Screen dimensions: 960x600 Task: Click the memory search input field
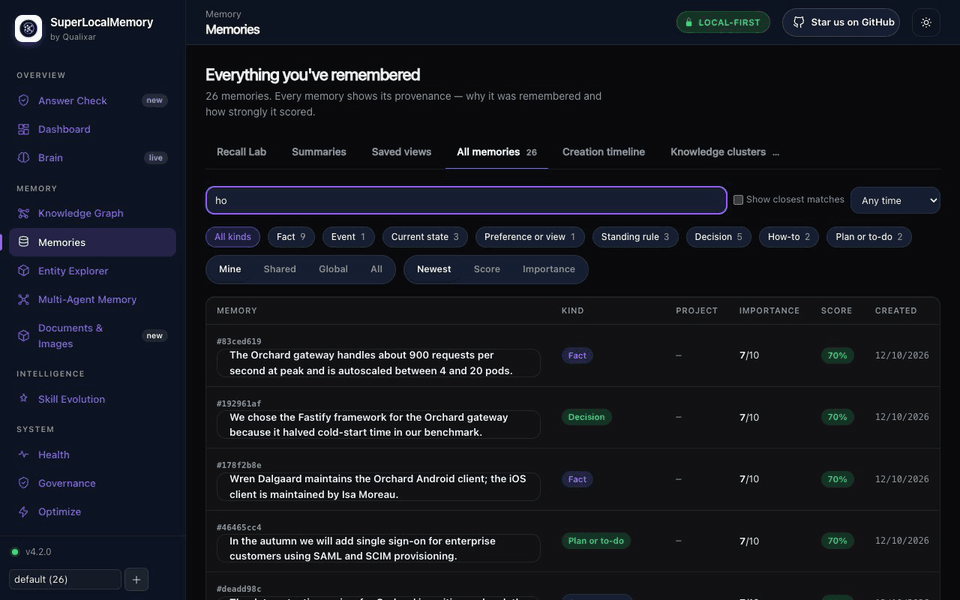click(x=467, y=200)
